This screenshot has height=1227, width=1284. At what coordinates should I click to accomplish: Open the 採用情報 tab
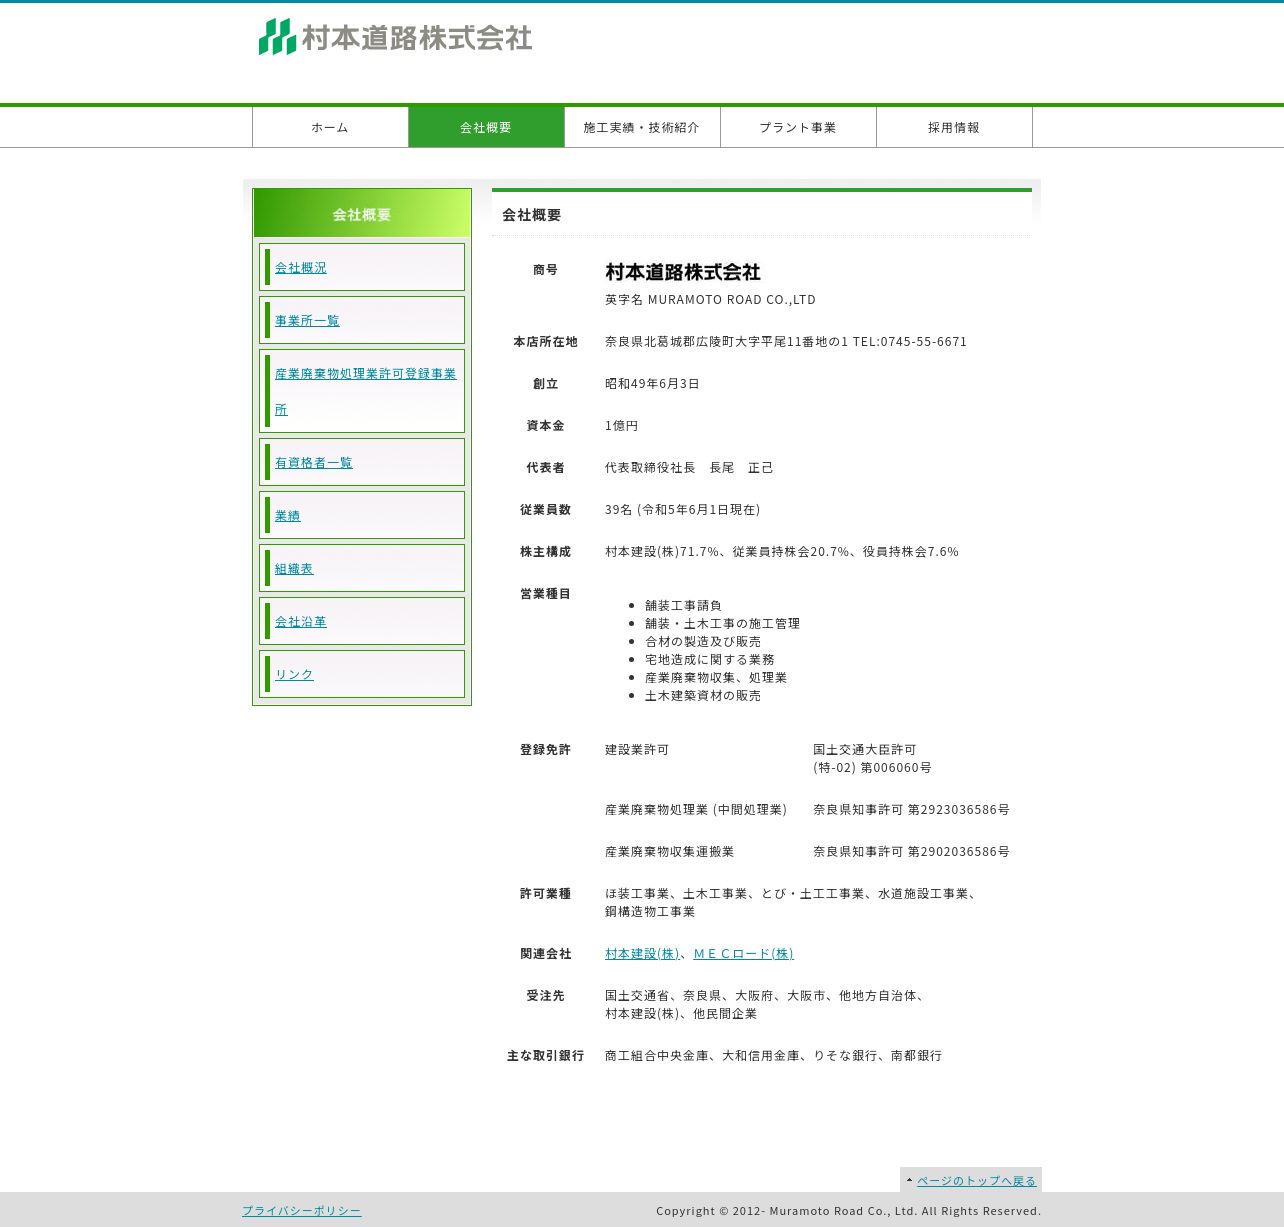(x=954, y=127)
